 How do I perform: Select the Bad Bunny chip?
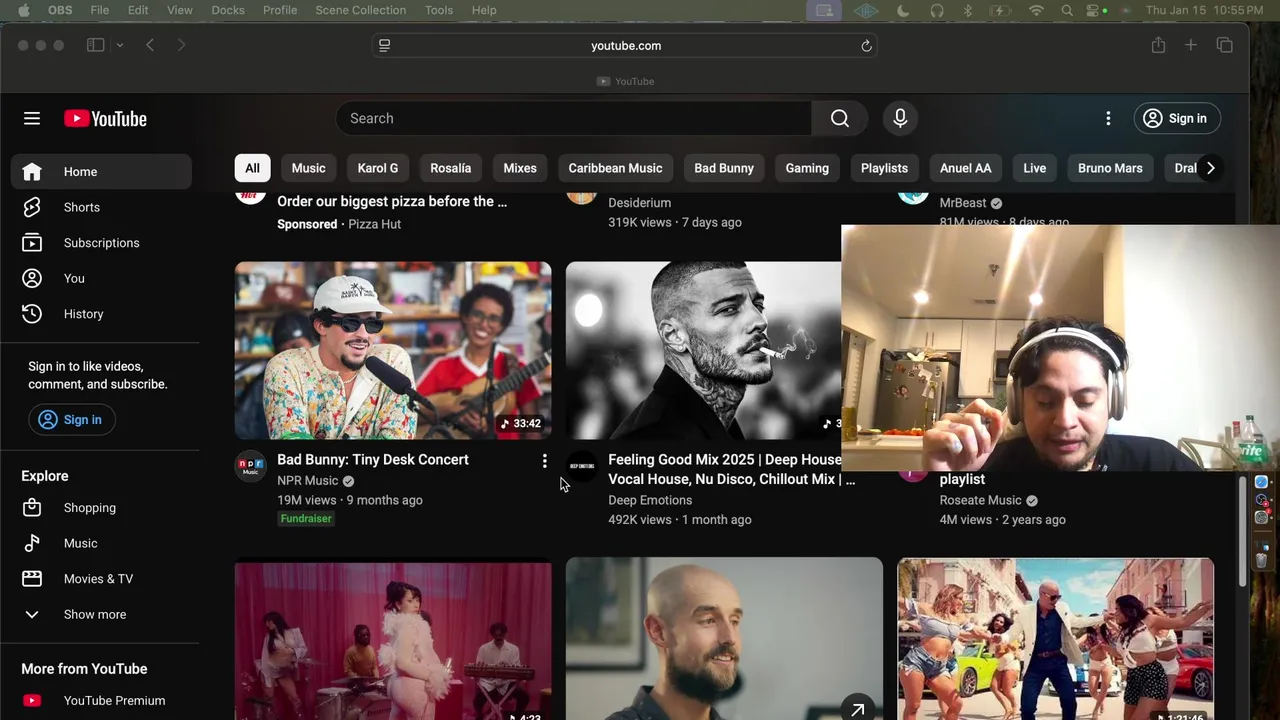(724, 168)
